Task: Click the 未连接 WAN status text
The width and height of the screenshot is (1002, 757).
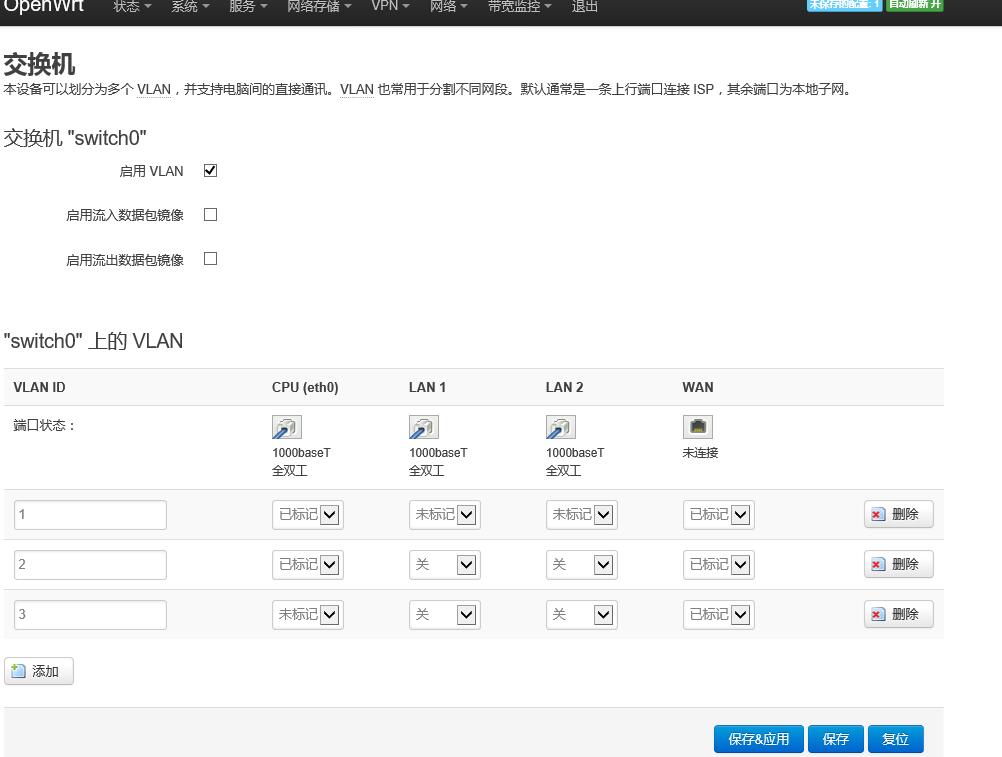Action: pos(700,453)
